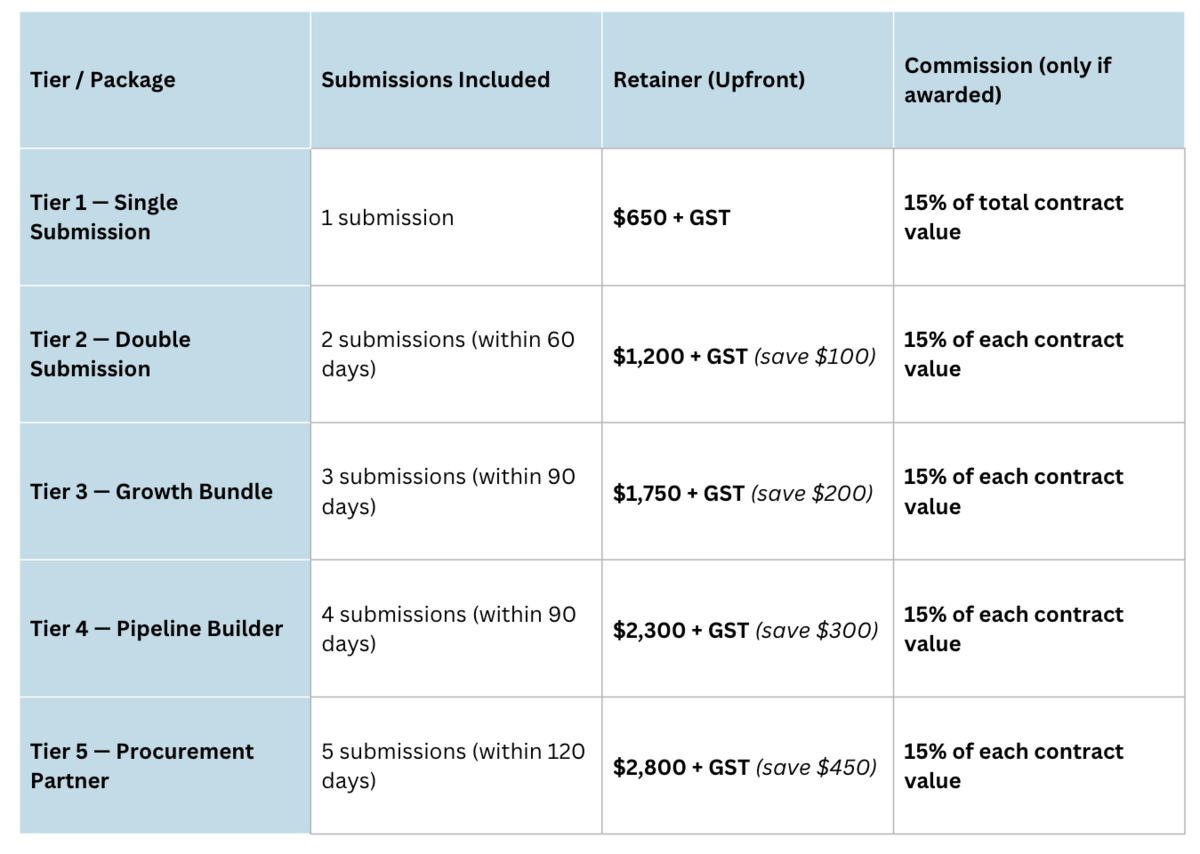
Task: Click the Submissions Included column header
Action: (435, 80)
